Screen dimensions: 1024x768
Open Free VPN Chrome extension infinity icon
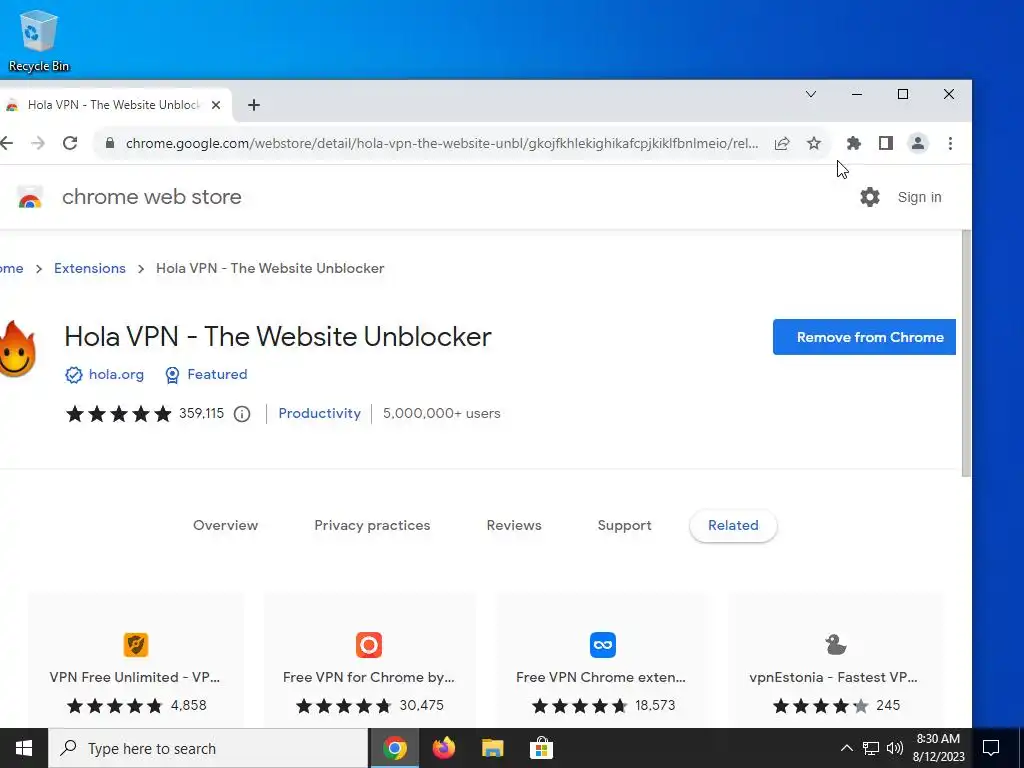coord(602,645)
